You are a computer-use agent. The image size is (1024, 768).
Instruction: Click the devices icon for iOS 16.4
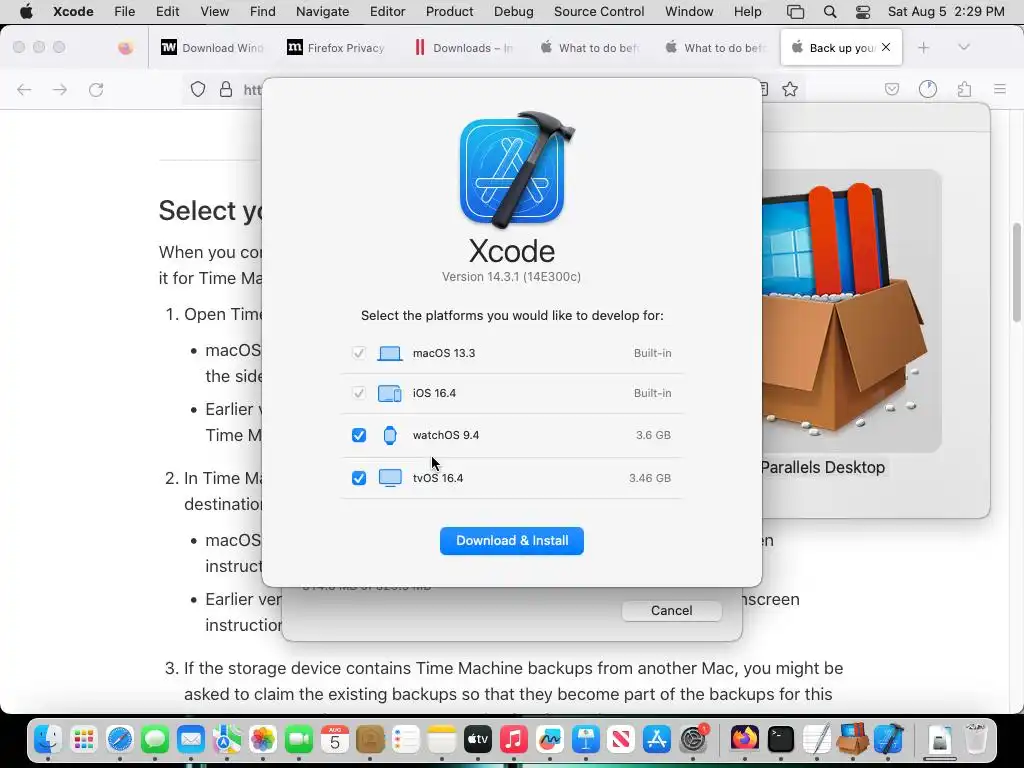coord(390,393)
